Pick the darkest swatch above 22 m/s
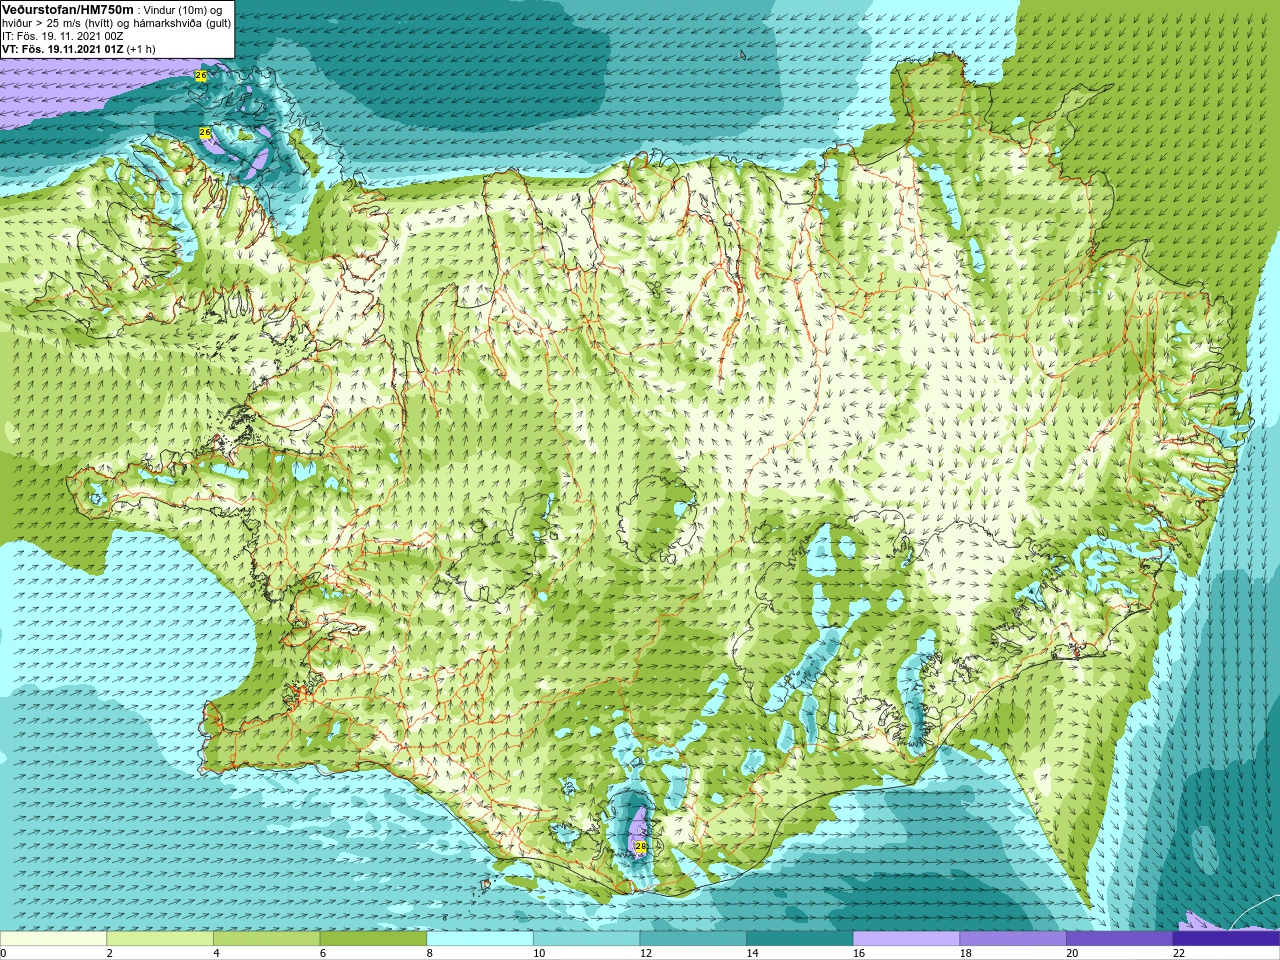The width and height of the screenshot is (1280, 960). point(1227,939)
